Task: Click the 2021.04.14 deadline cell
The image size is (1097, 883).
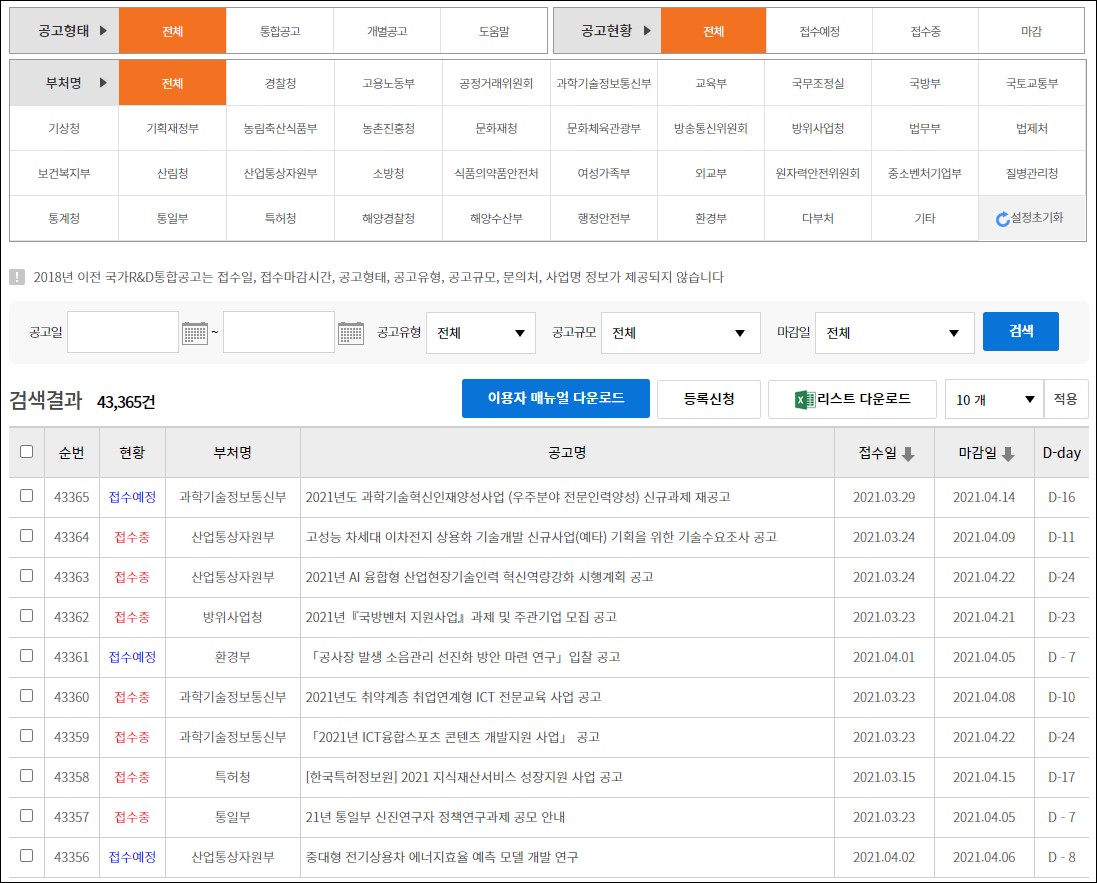Action: click(984, 497)
